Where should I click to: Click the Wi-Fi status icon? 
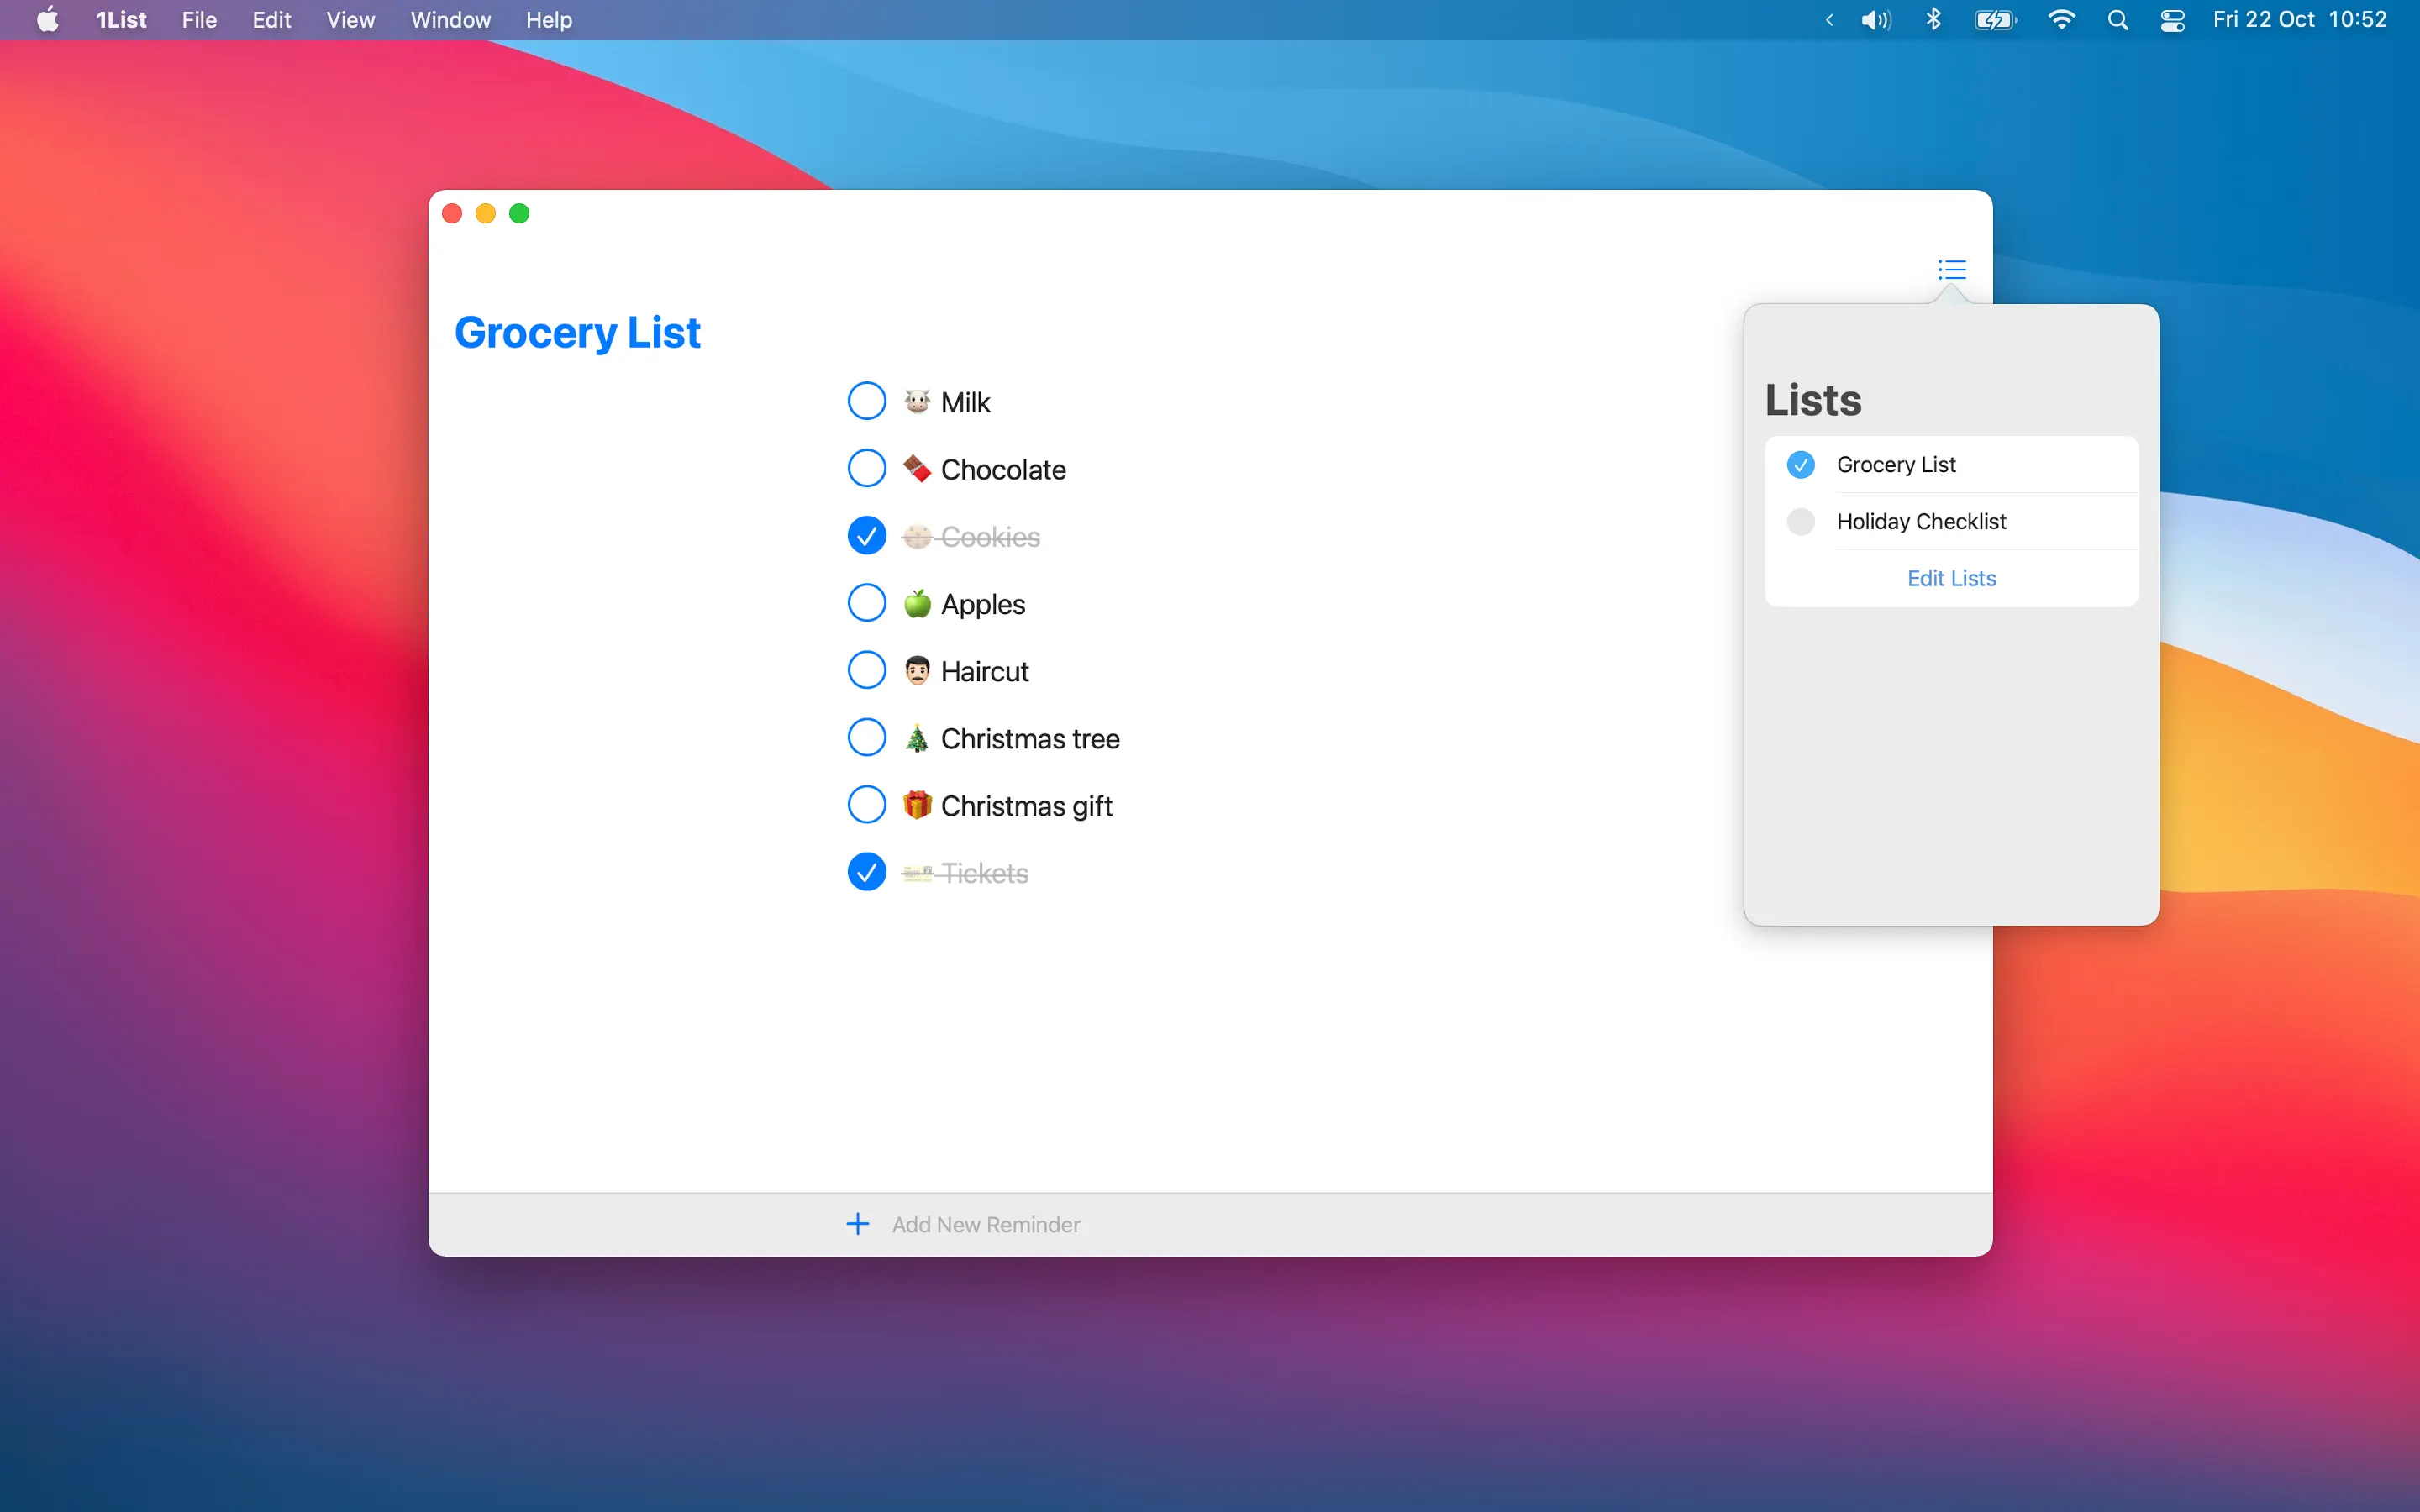coord(2061,20)
